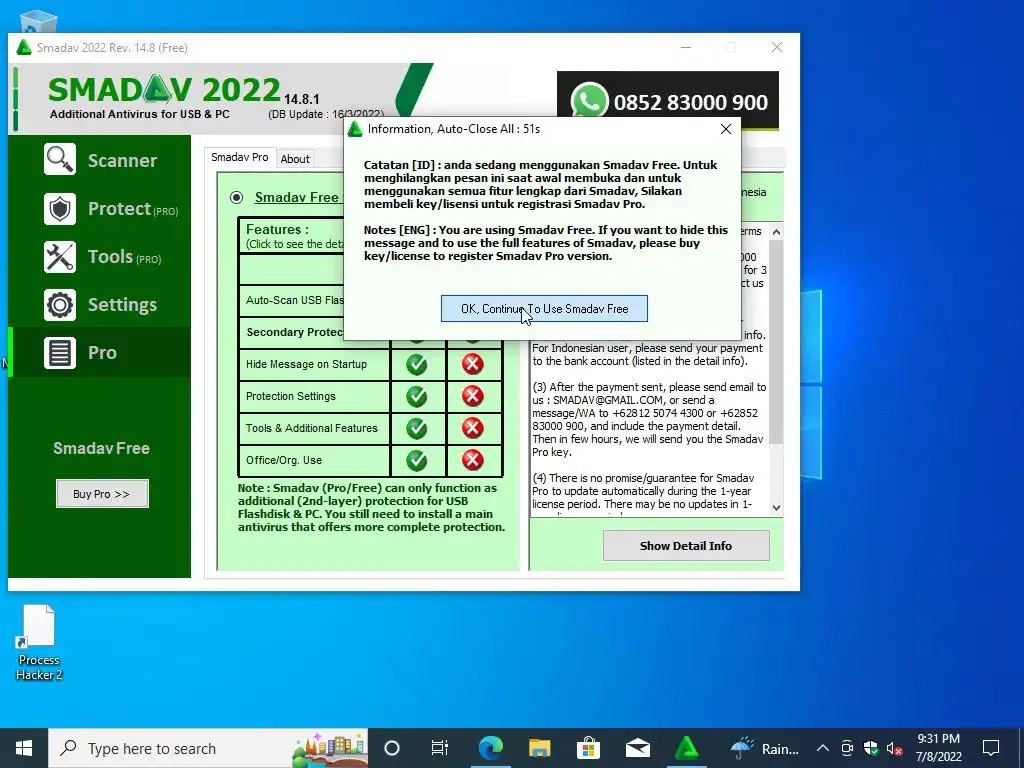Image resolution: width=1024 pixels, height=768 pixels.
Task: Click the Smadav Free sidebar label
Action: [x=101, y=448]
